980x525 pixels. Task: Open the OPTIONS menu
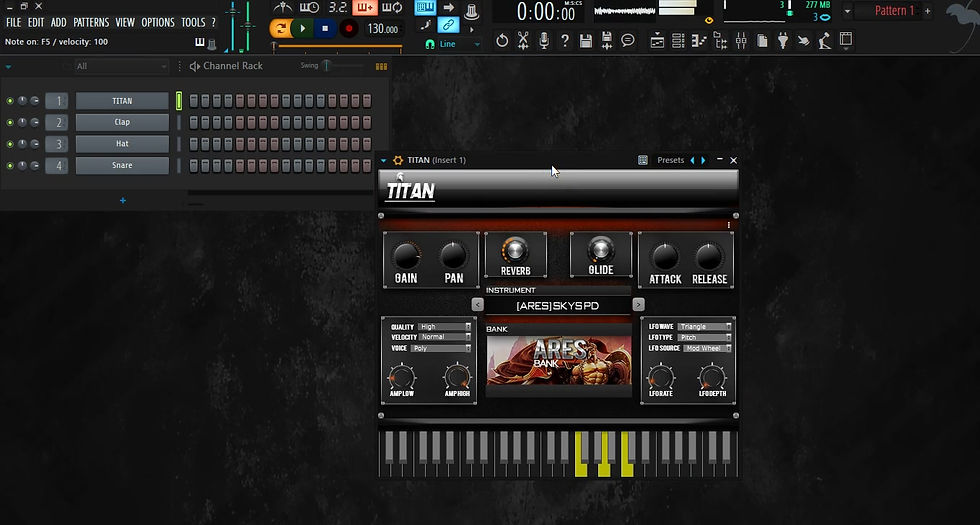pos(158,22)
